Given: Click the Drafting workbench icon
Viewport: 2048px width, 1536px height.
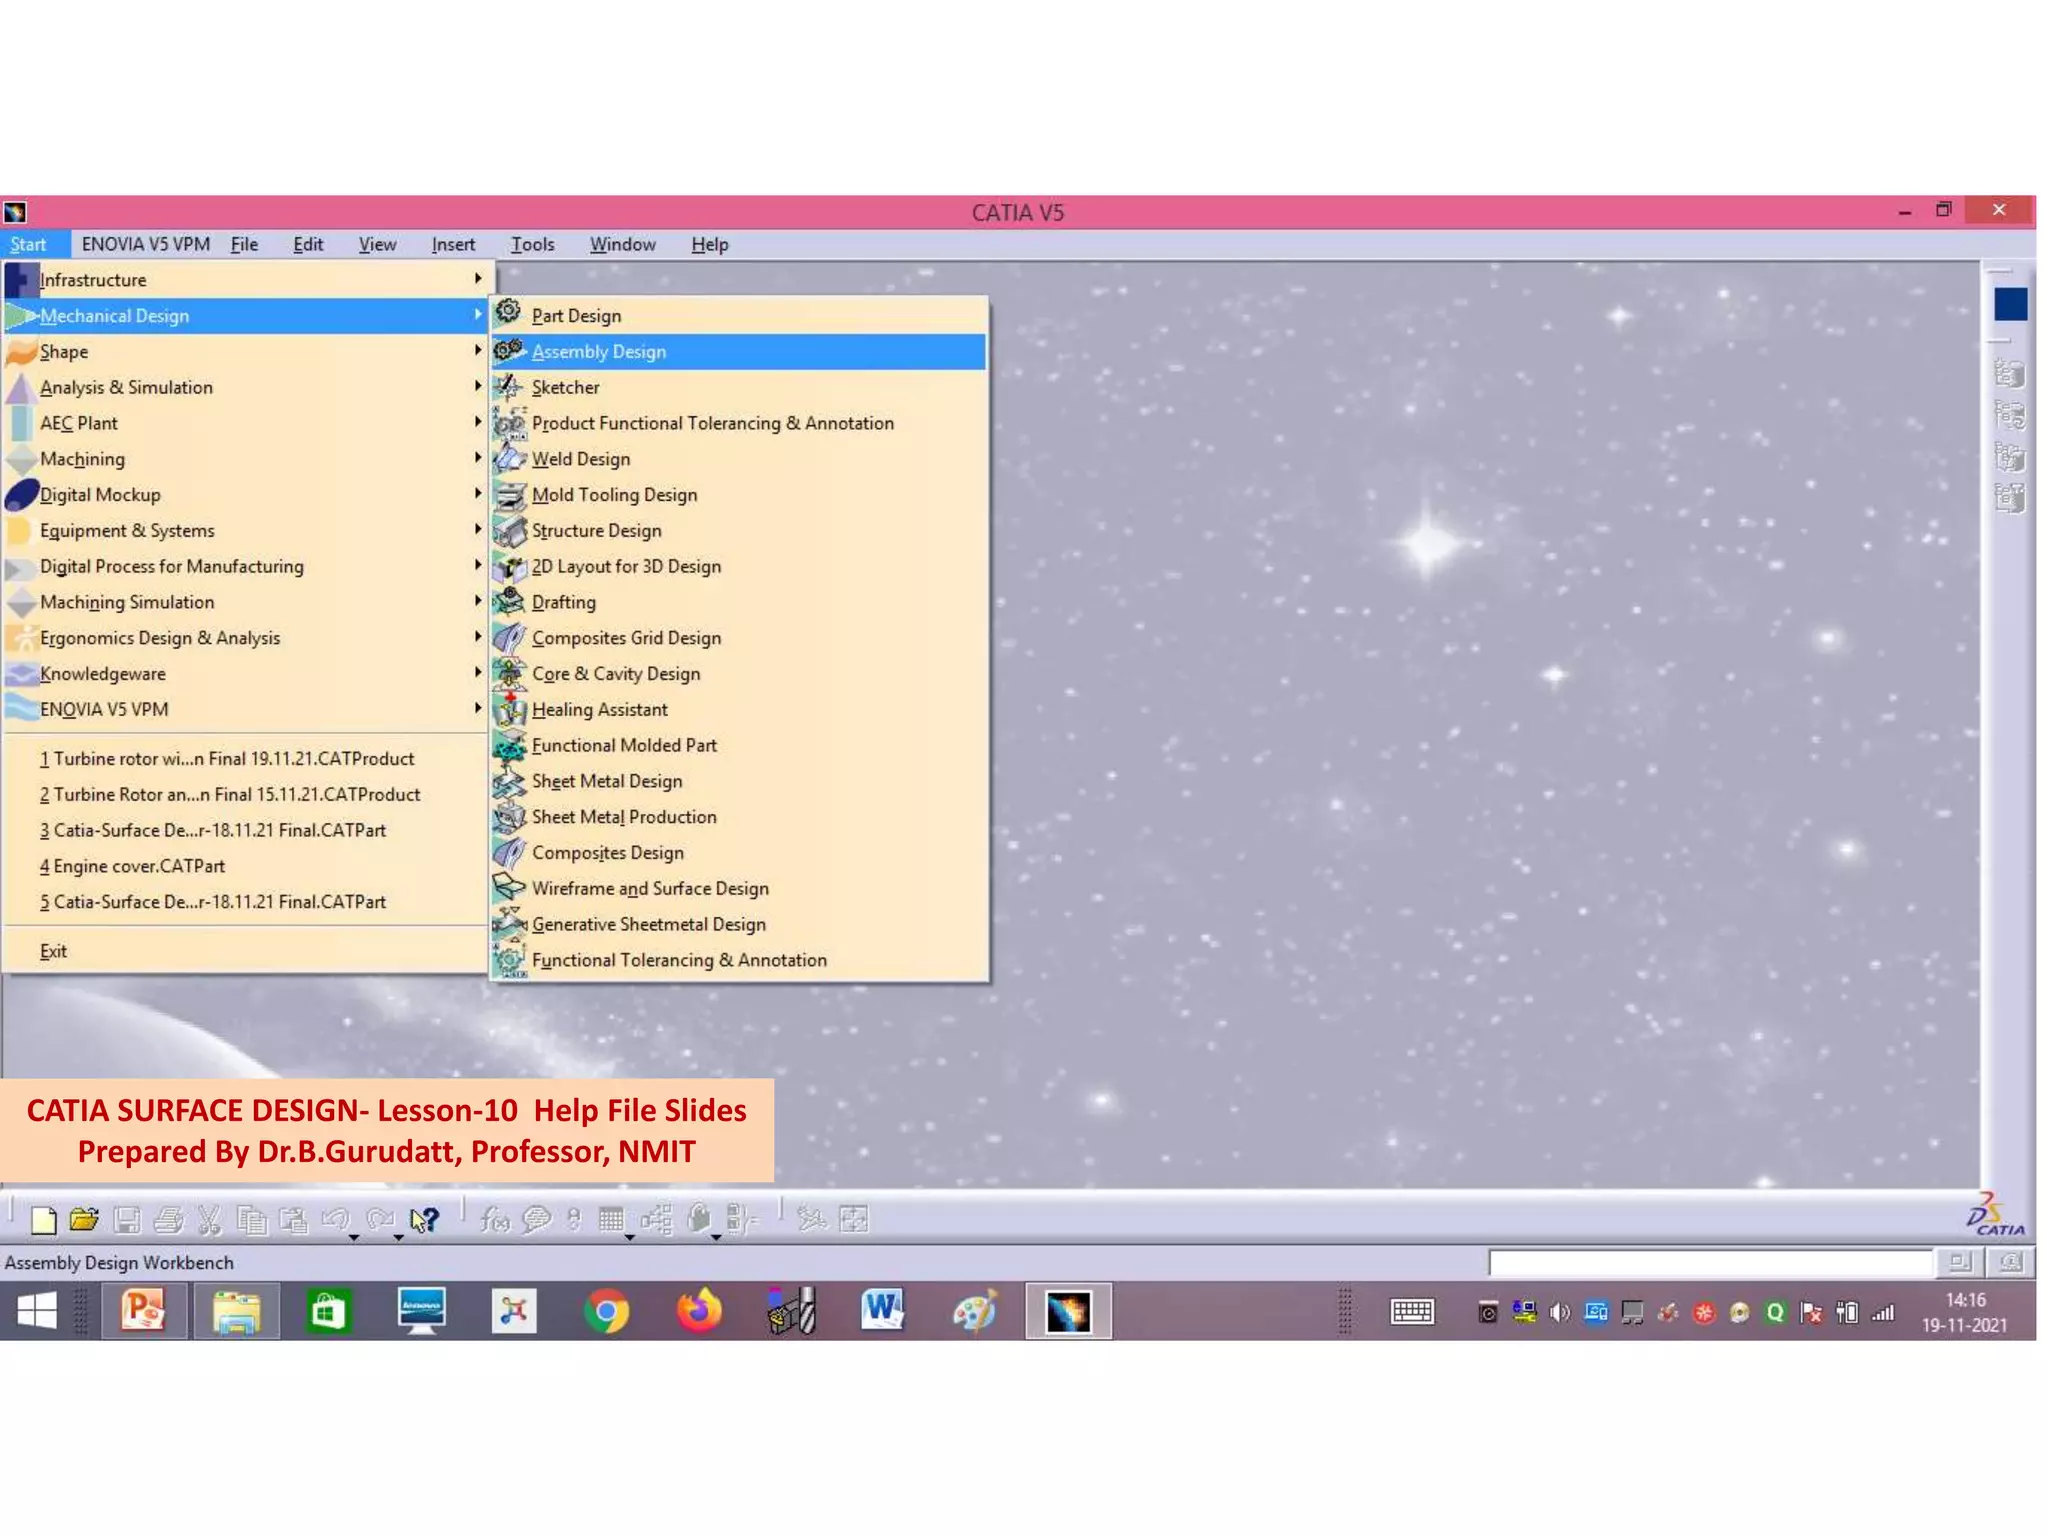Looking at the screenshot, I should 508,601.
